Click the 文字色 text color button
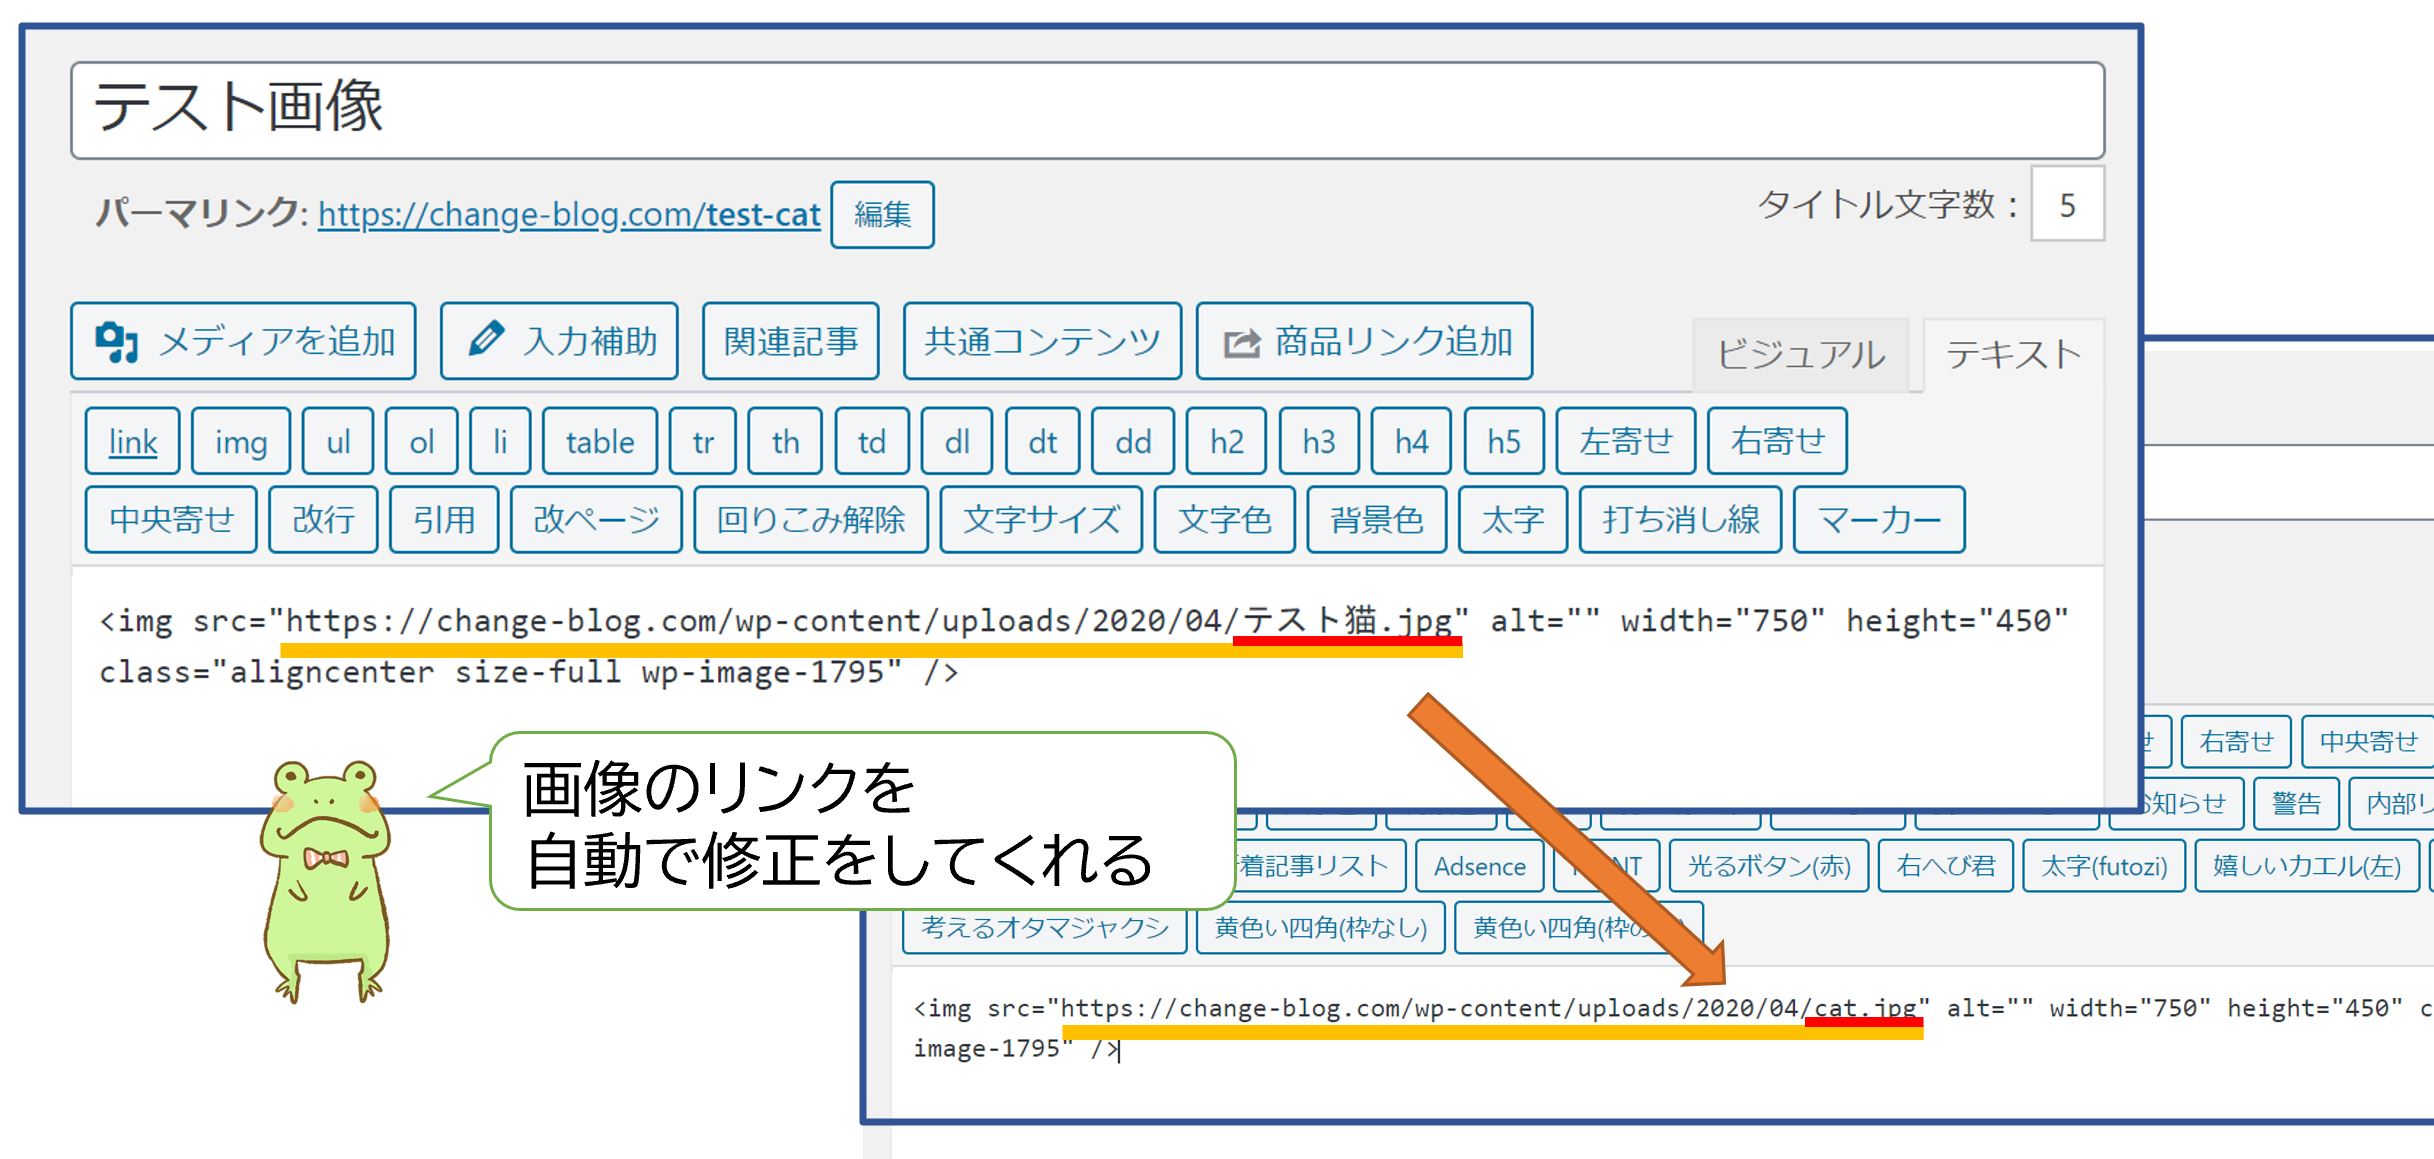This screenshot has width=2434, height=1159. tap(1224, 520)
